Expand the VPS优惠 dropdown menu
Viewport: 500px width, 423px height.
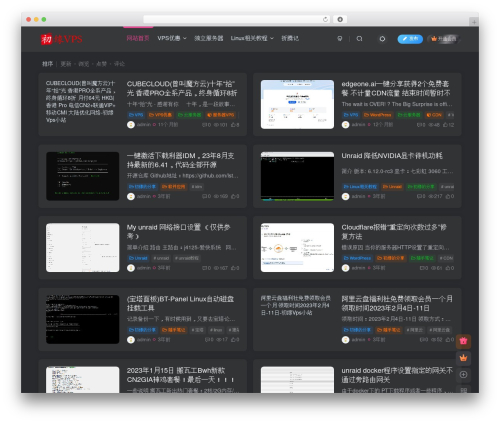coord(172,38)
